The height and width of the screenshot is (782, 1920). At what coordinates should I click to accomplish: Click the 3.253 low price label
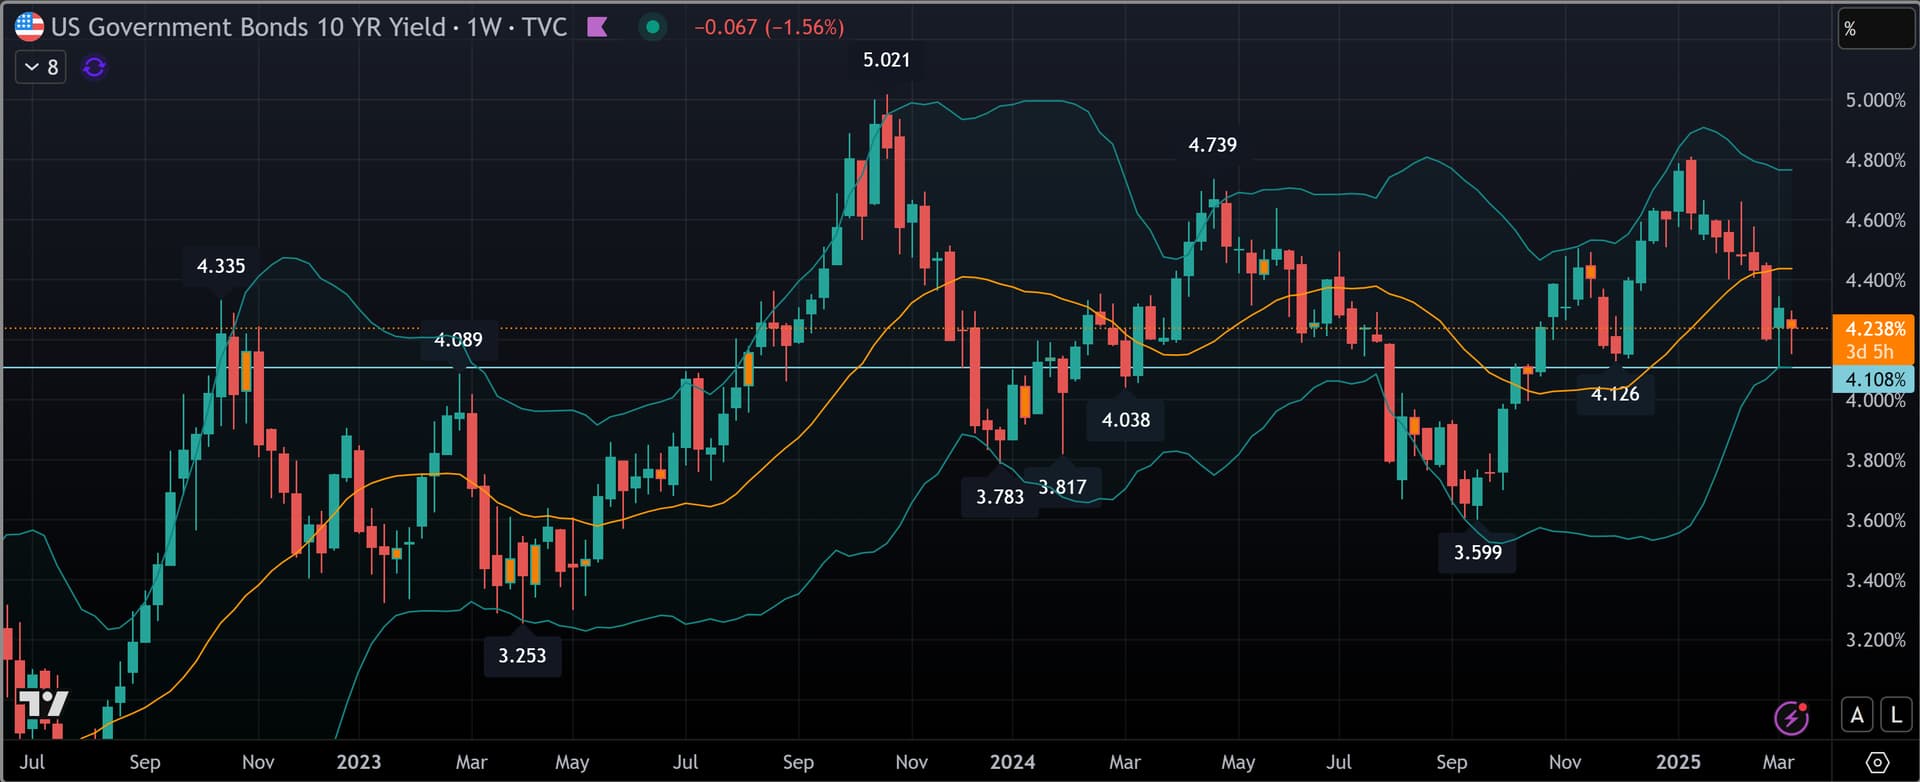(x=522, y=656)
